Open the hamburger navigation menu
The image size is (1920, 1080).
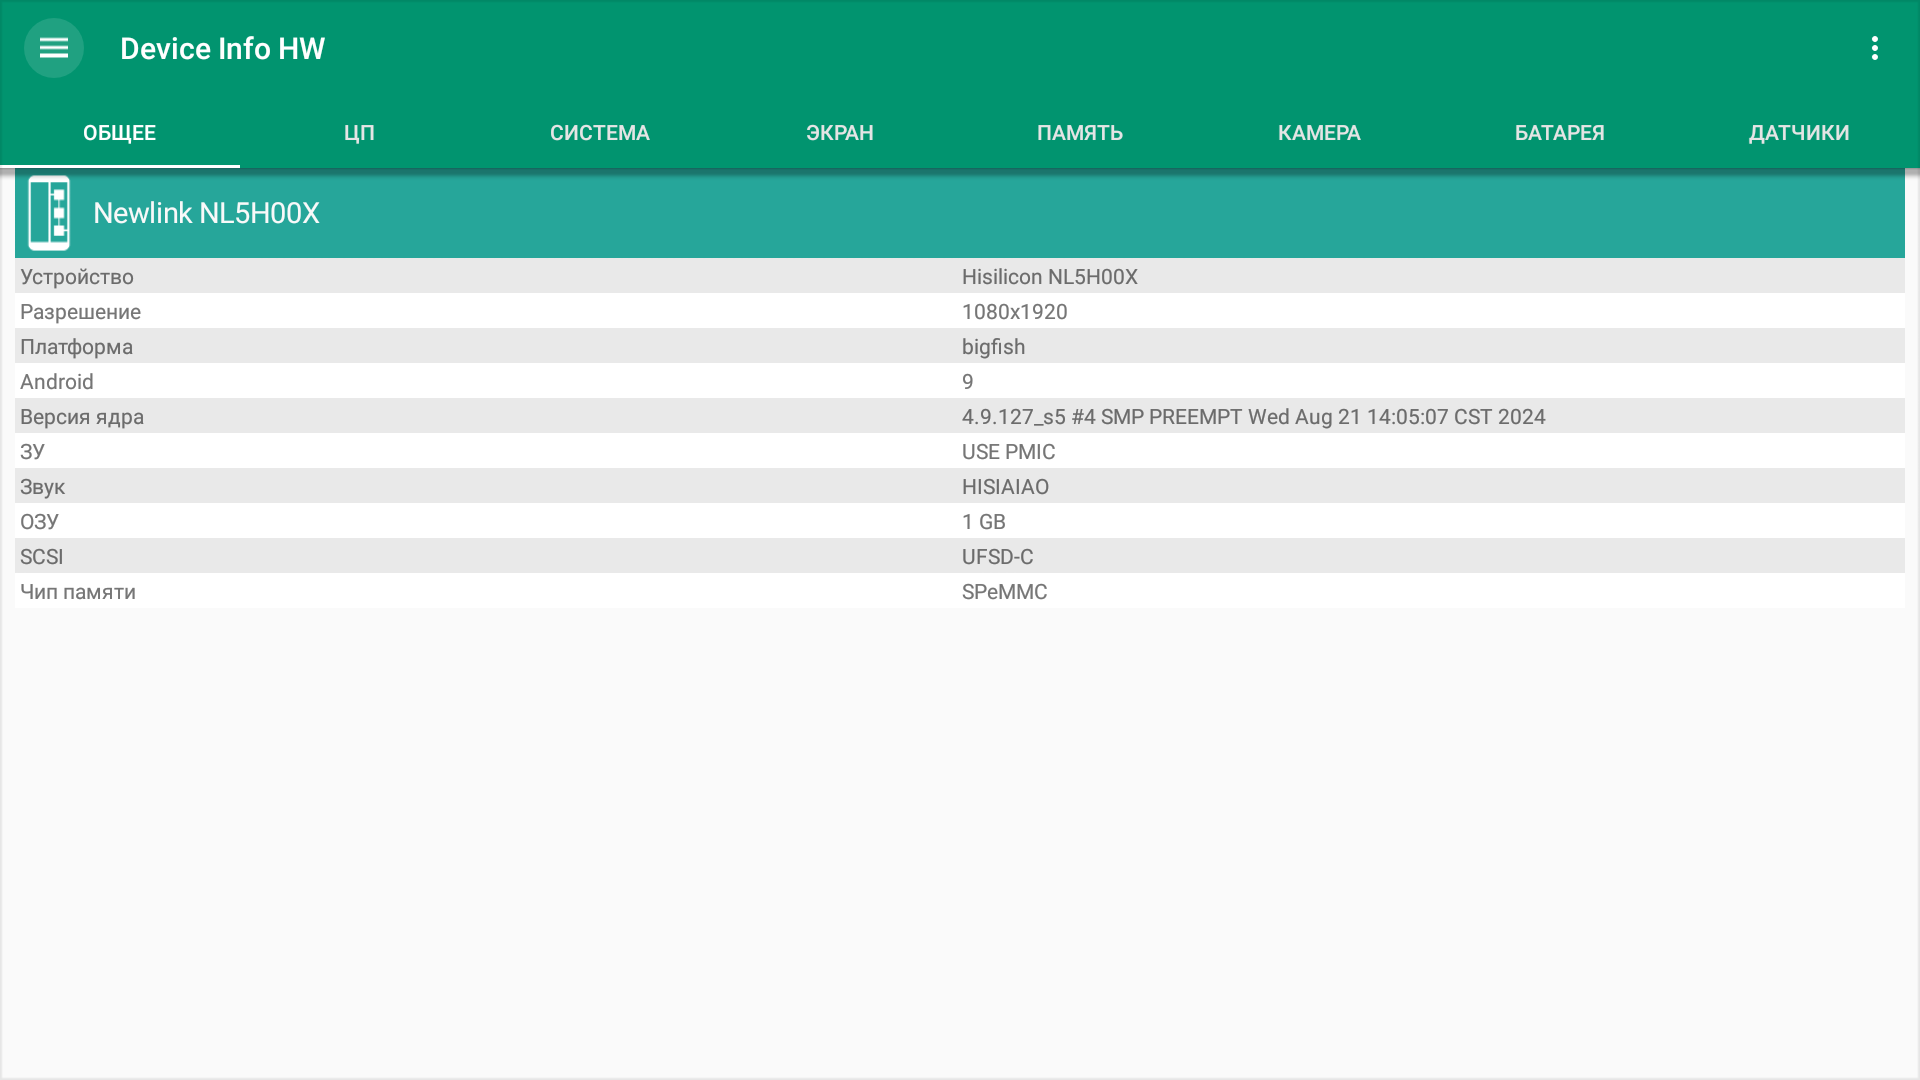pyautogui.click(x=54, y=48)
